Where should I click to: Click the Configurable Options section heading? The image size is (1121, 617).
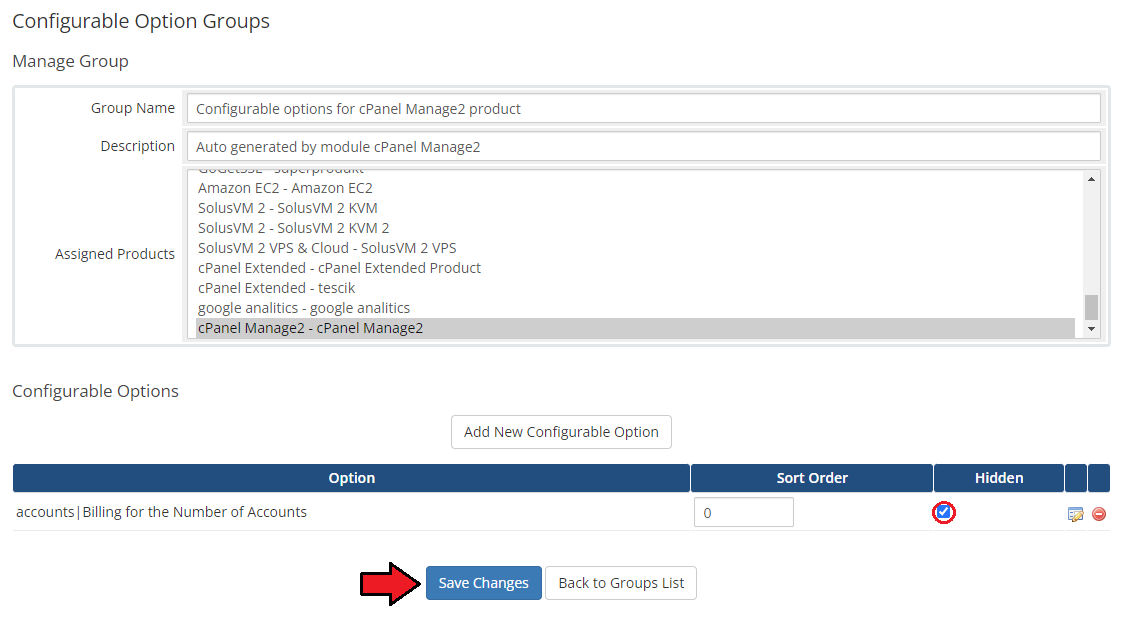coord(95,391)
